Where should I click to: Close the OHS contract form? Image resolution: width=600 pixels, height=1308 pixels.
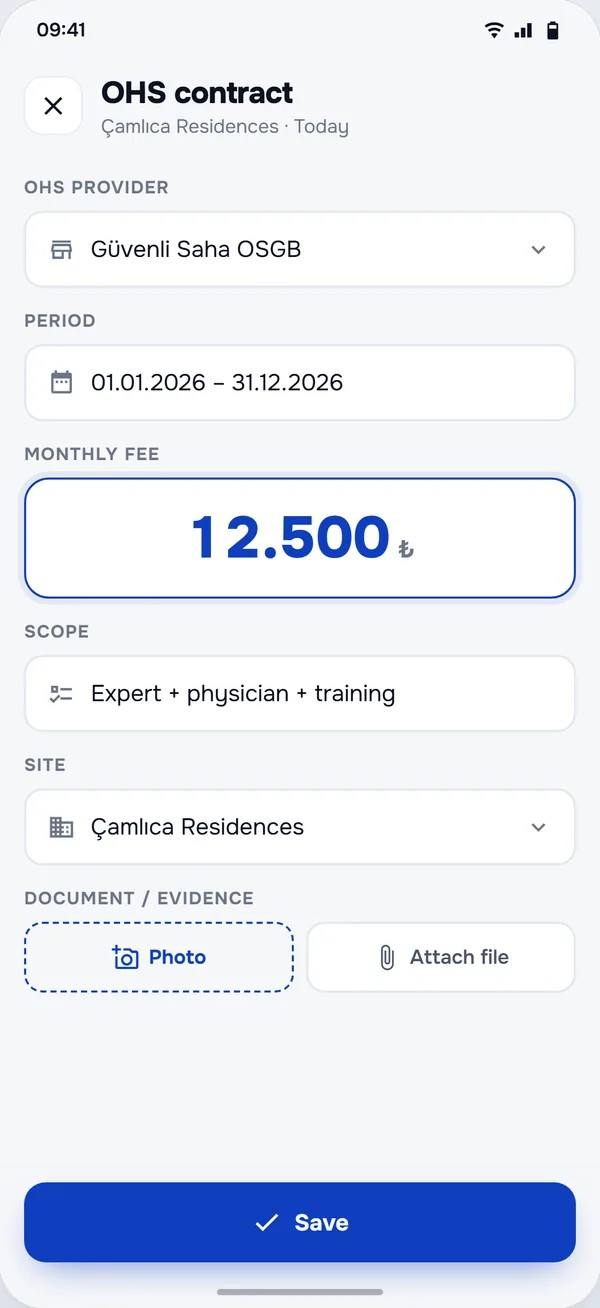[x=53, y=106]
